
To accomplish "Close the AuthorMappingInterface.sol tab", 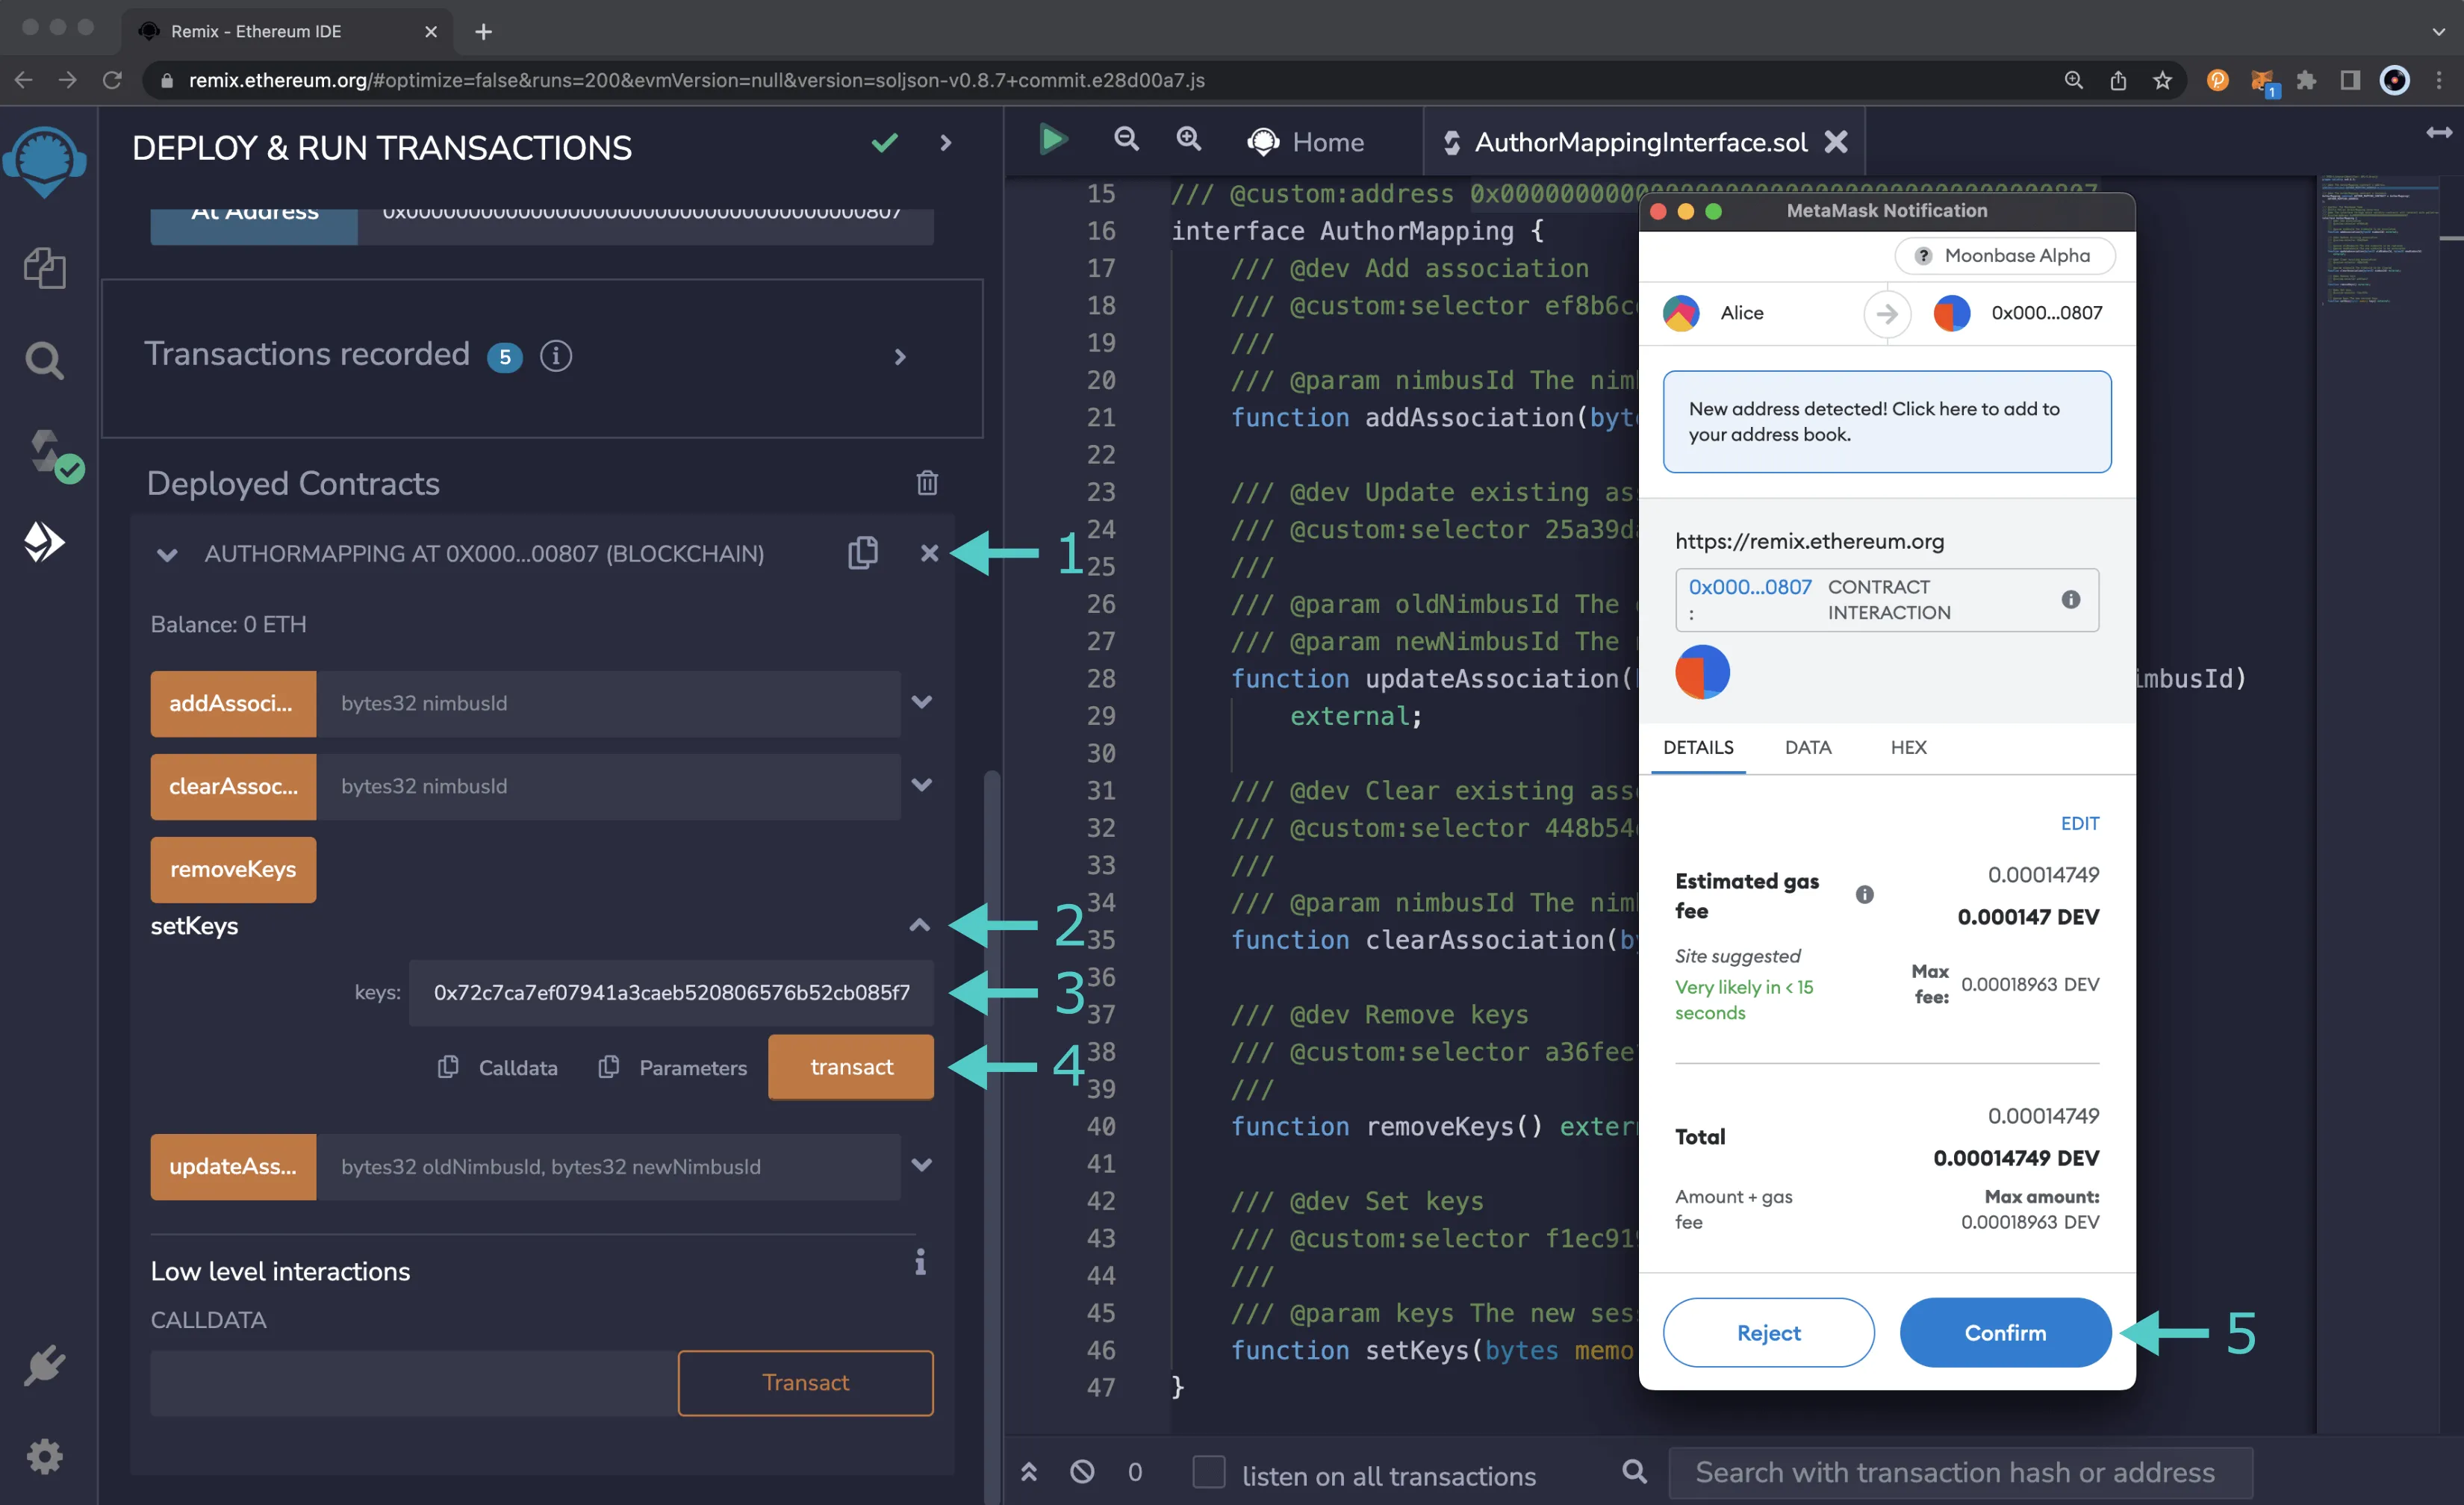I will [x=1836, y=142].
